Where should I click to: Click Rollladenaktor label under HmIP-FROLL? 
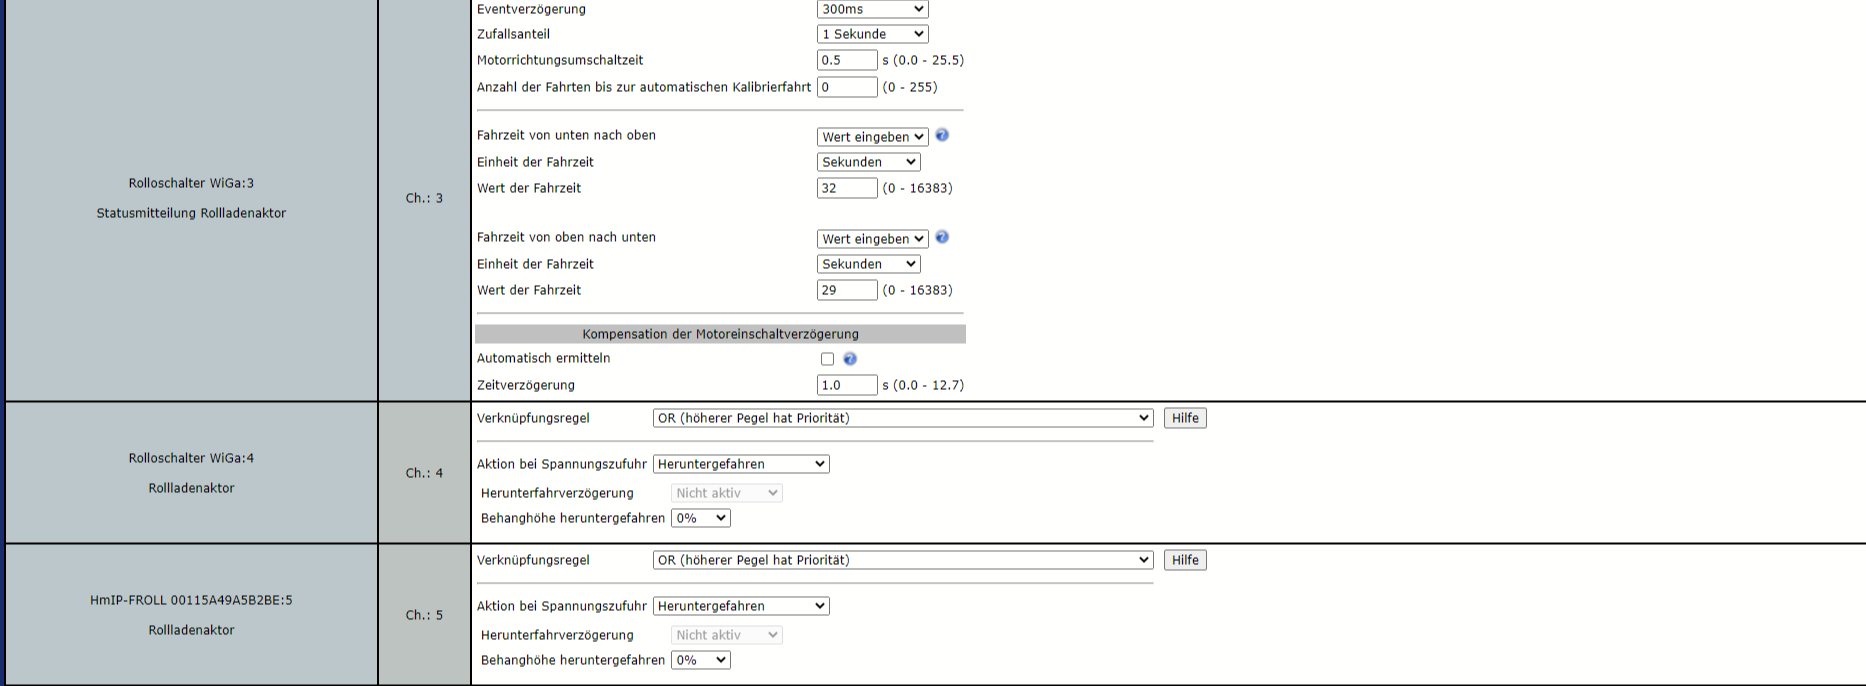(x=191, y=630)
